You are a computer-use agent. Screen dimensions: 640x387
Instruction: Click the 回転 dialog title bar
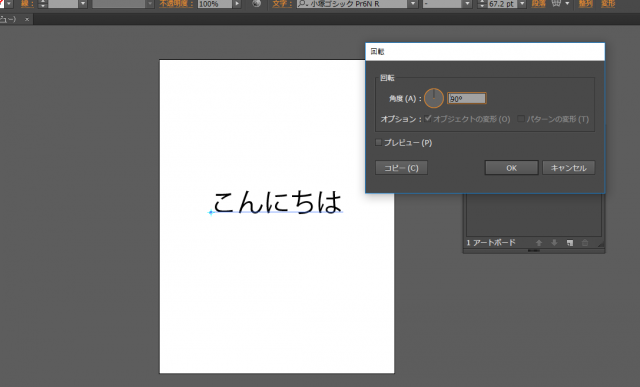click(x=485, y=52)
